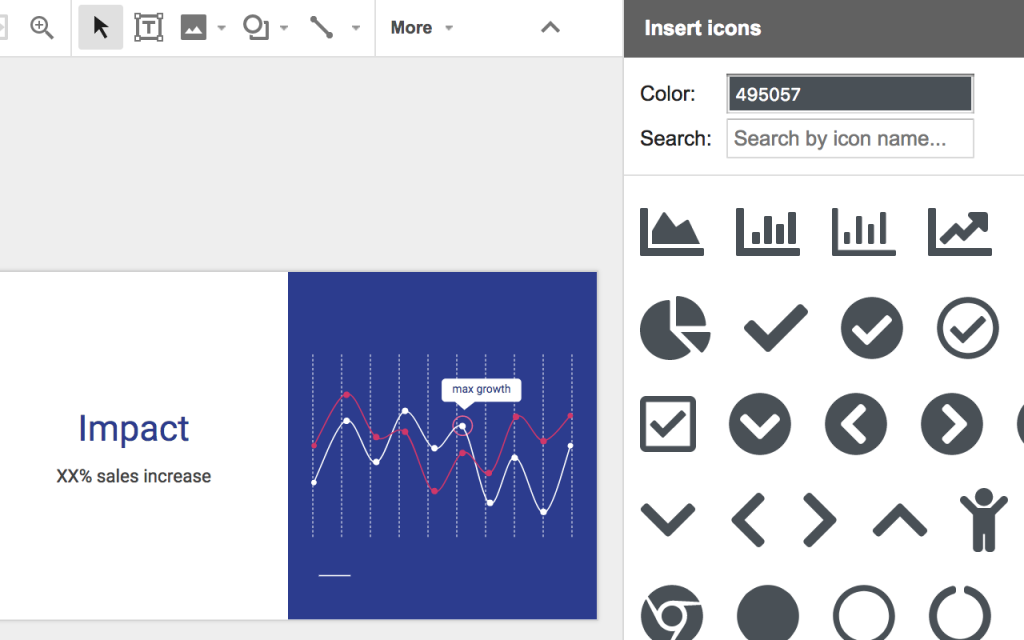Insert the circled checkmark icon
The height and width of the screenshot is (640, 1024).
tap(966, 328)
